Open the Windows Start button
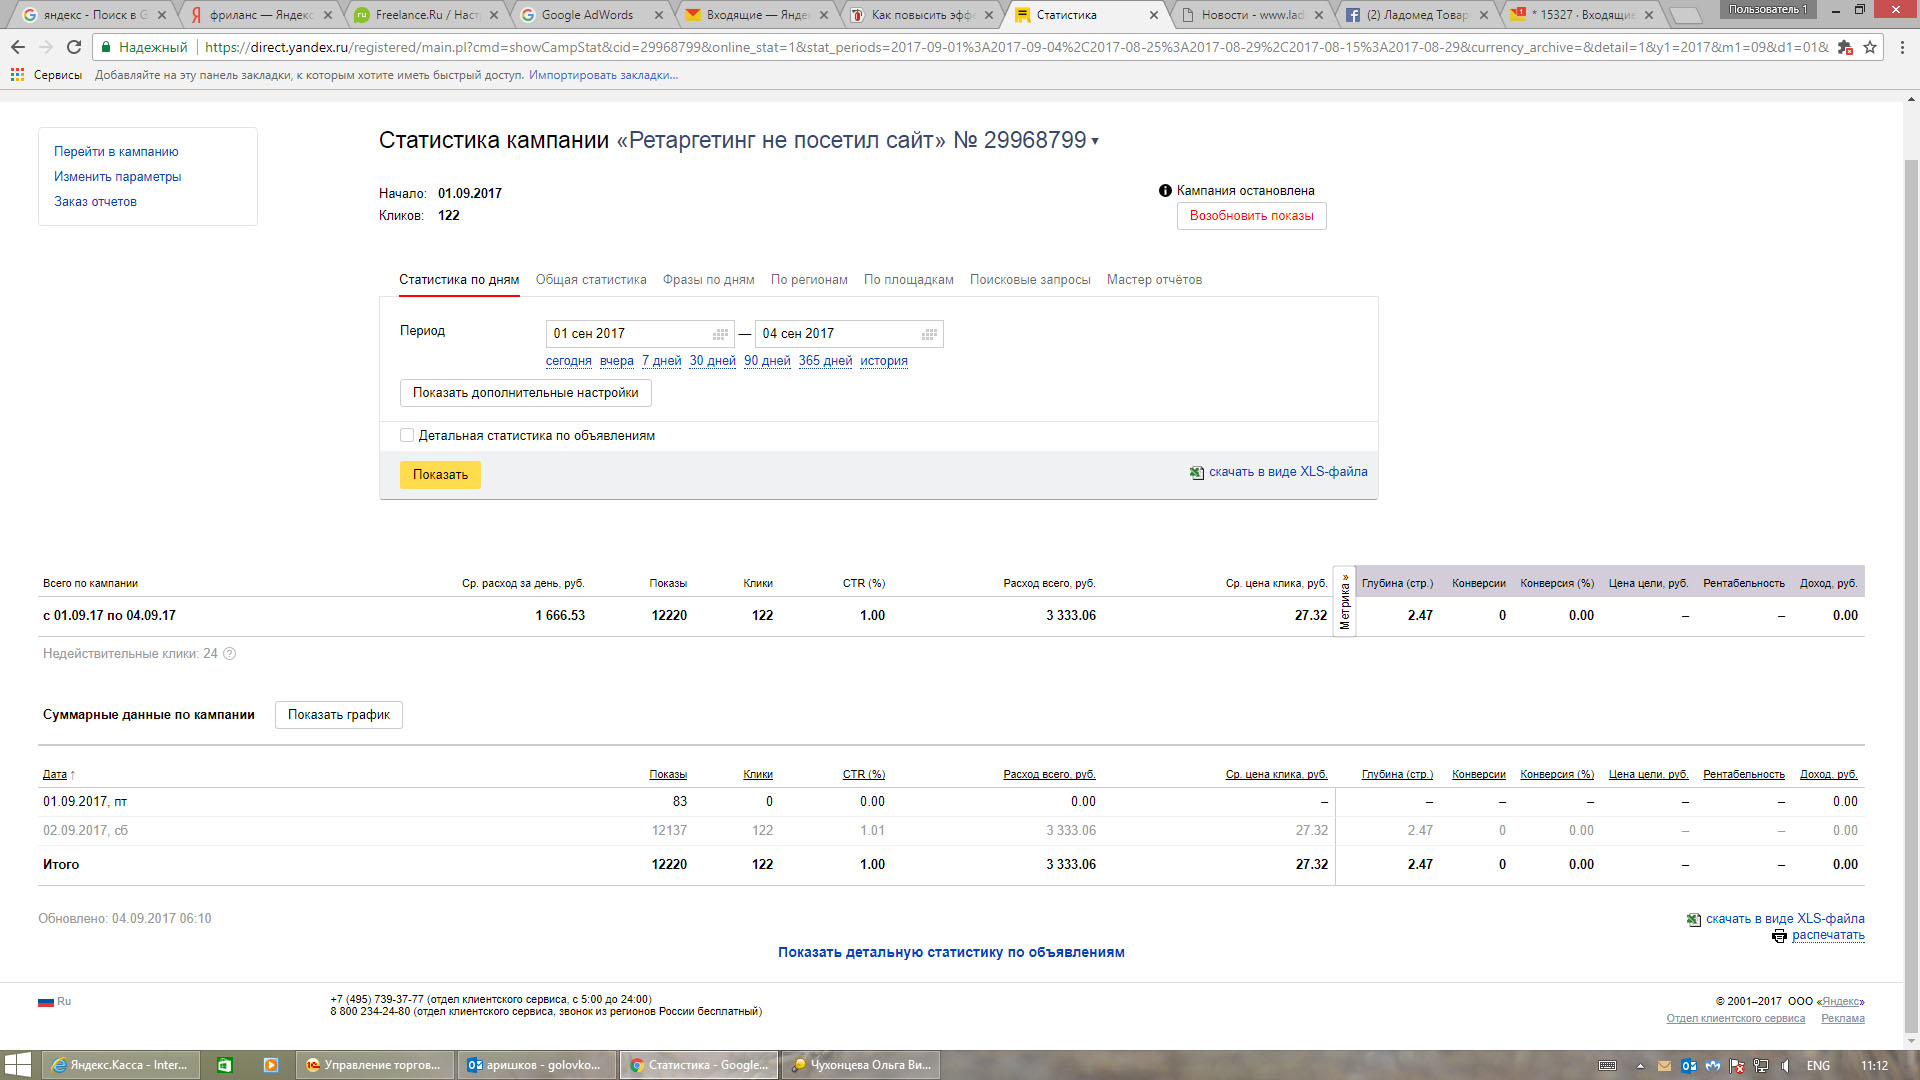The height and width of the screenshot is (1080, 1920). tap(17, 1065)
